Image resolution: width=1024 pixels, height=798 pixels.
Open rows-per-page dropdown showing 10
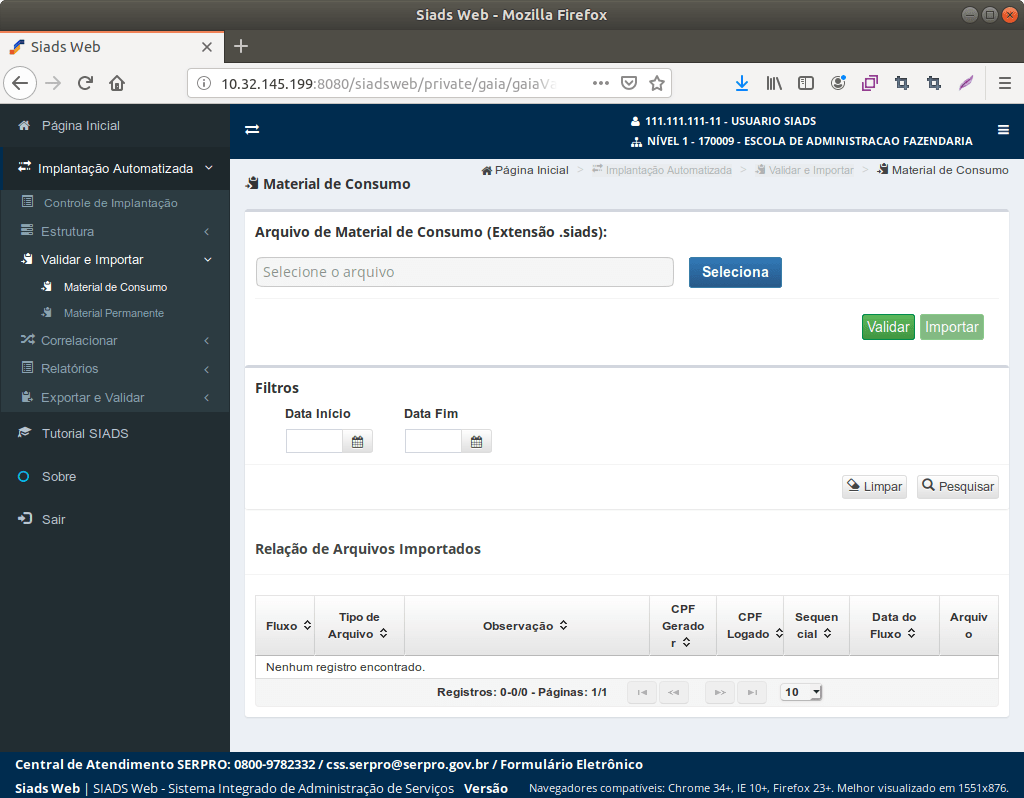tap(801, 692)
